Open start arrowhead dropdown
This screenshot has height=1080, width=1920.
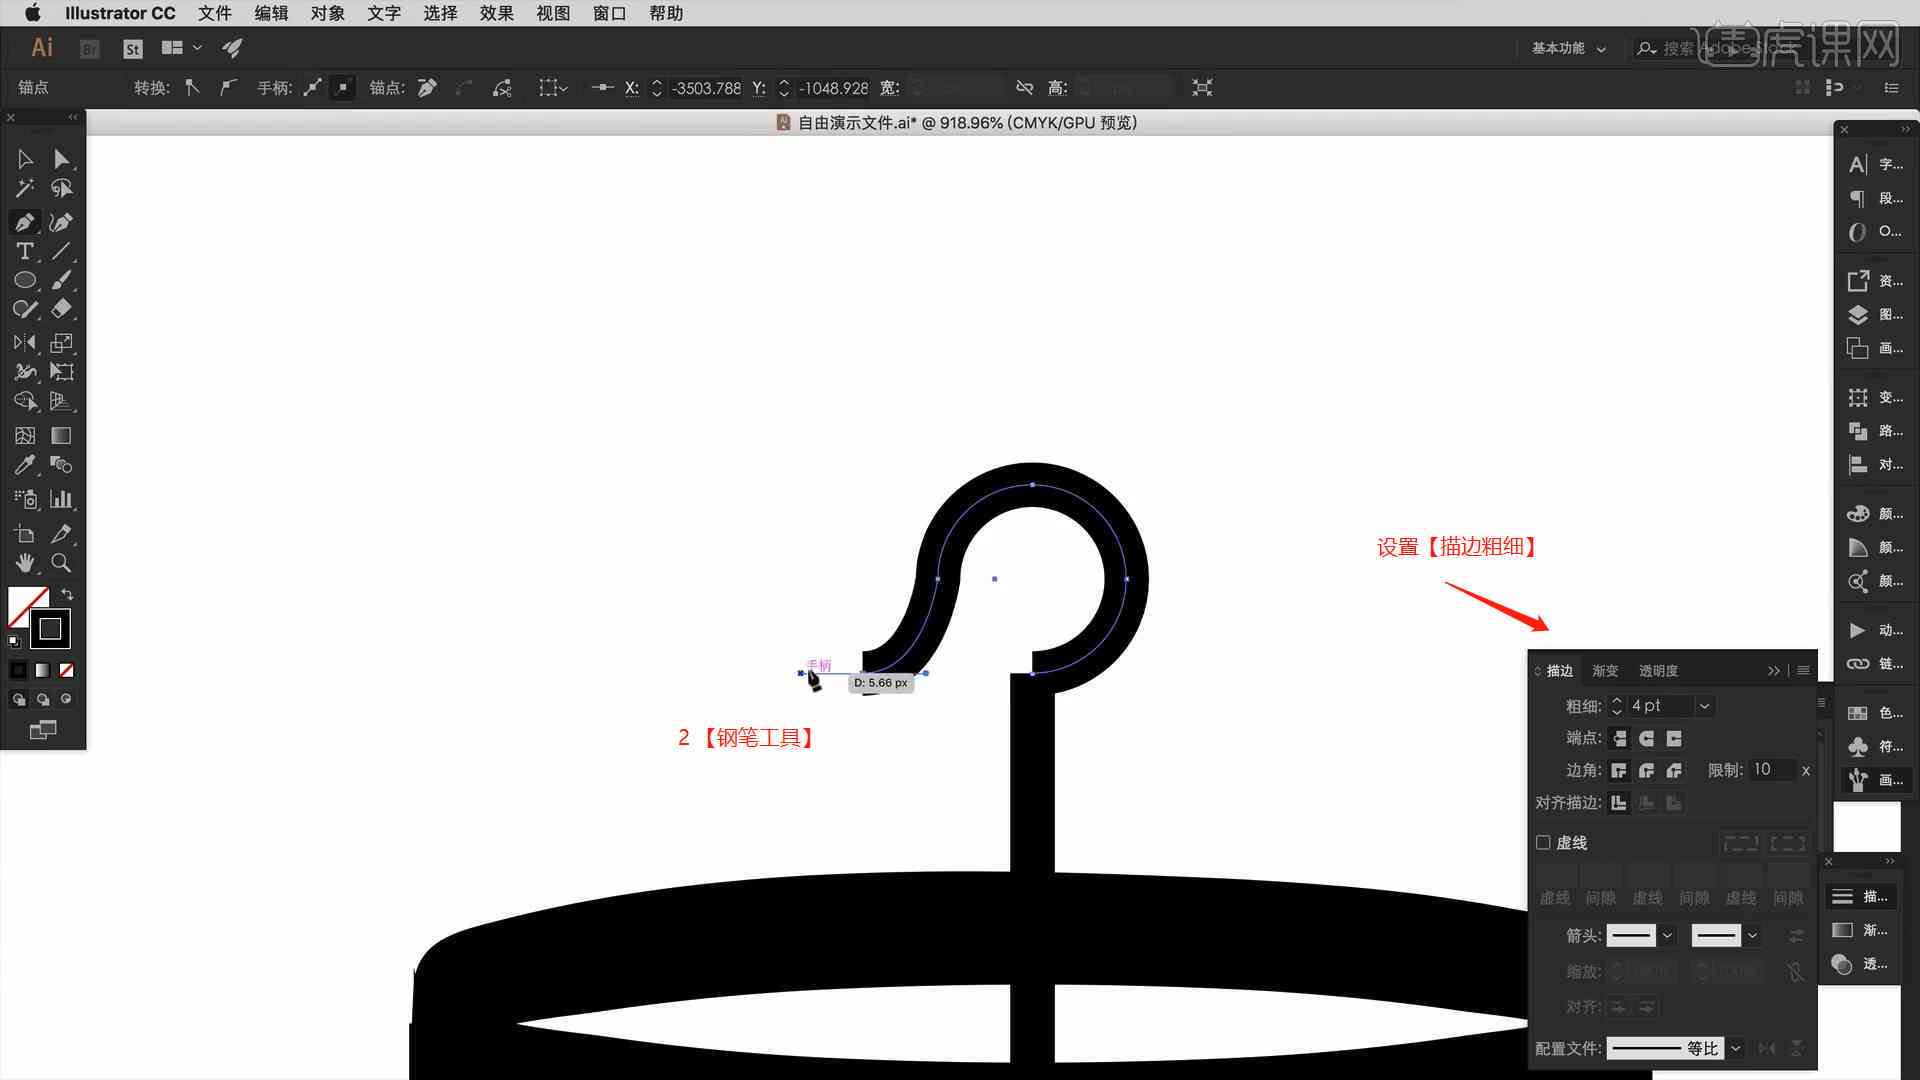[x=1667, y=936]
